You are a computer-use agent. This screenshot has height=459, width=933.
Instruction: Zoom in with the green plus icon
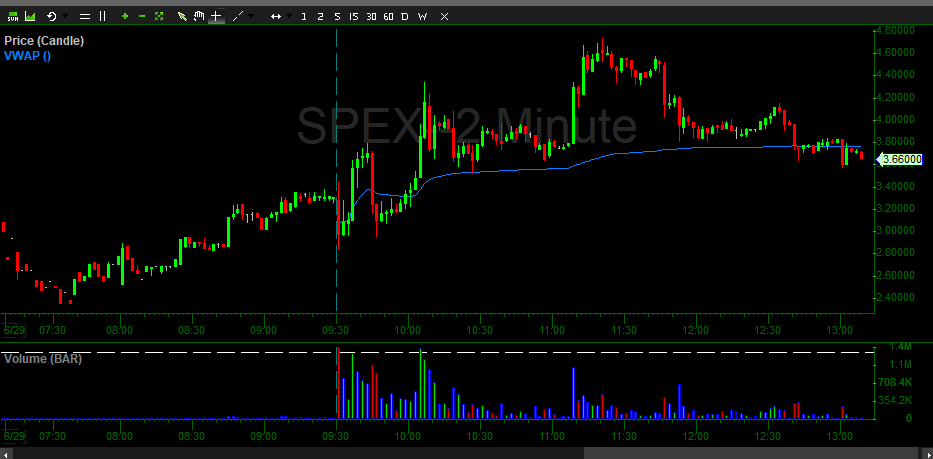(x=124, y=17)
